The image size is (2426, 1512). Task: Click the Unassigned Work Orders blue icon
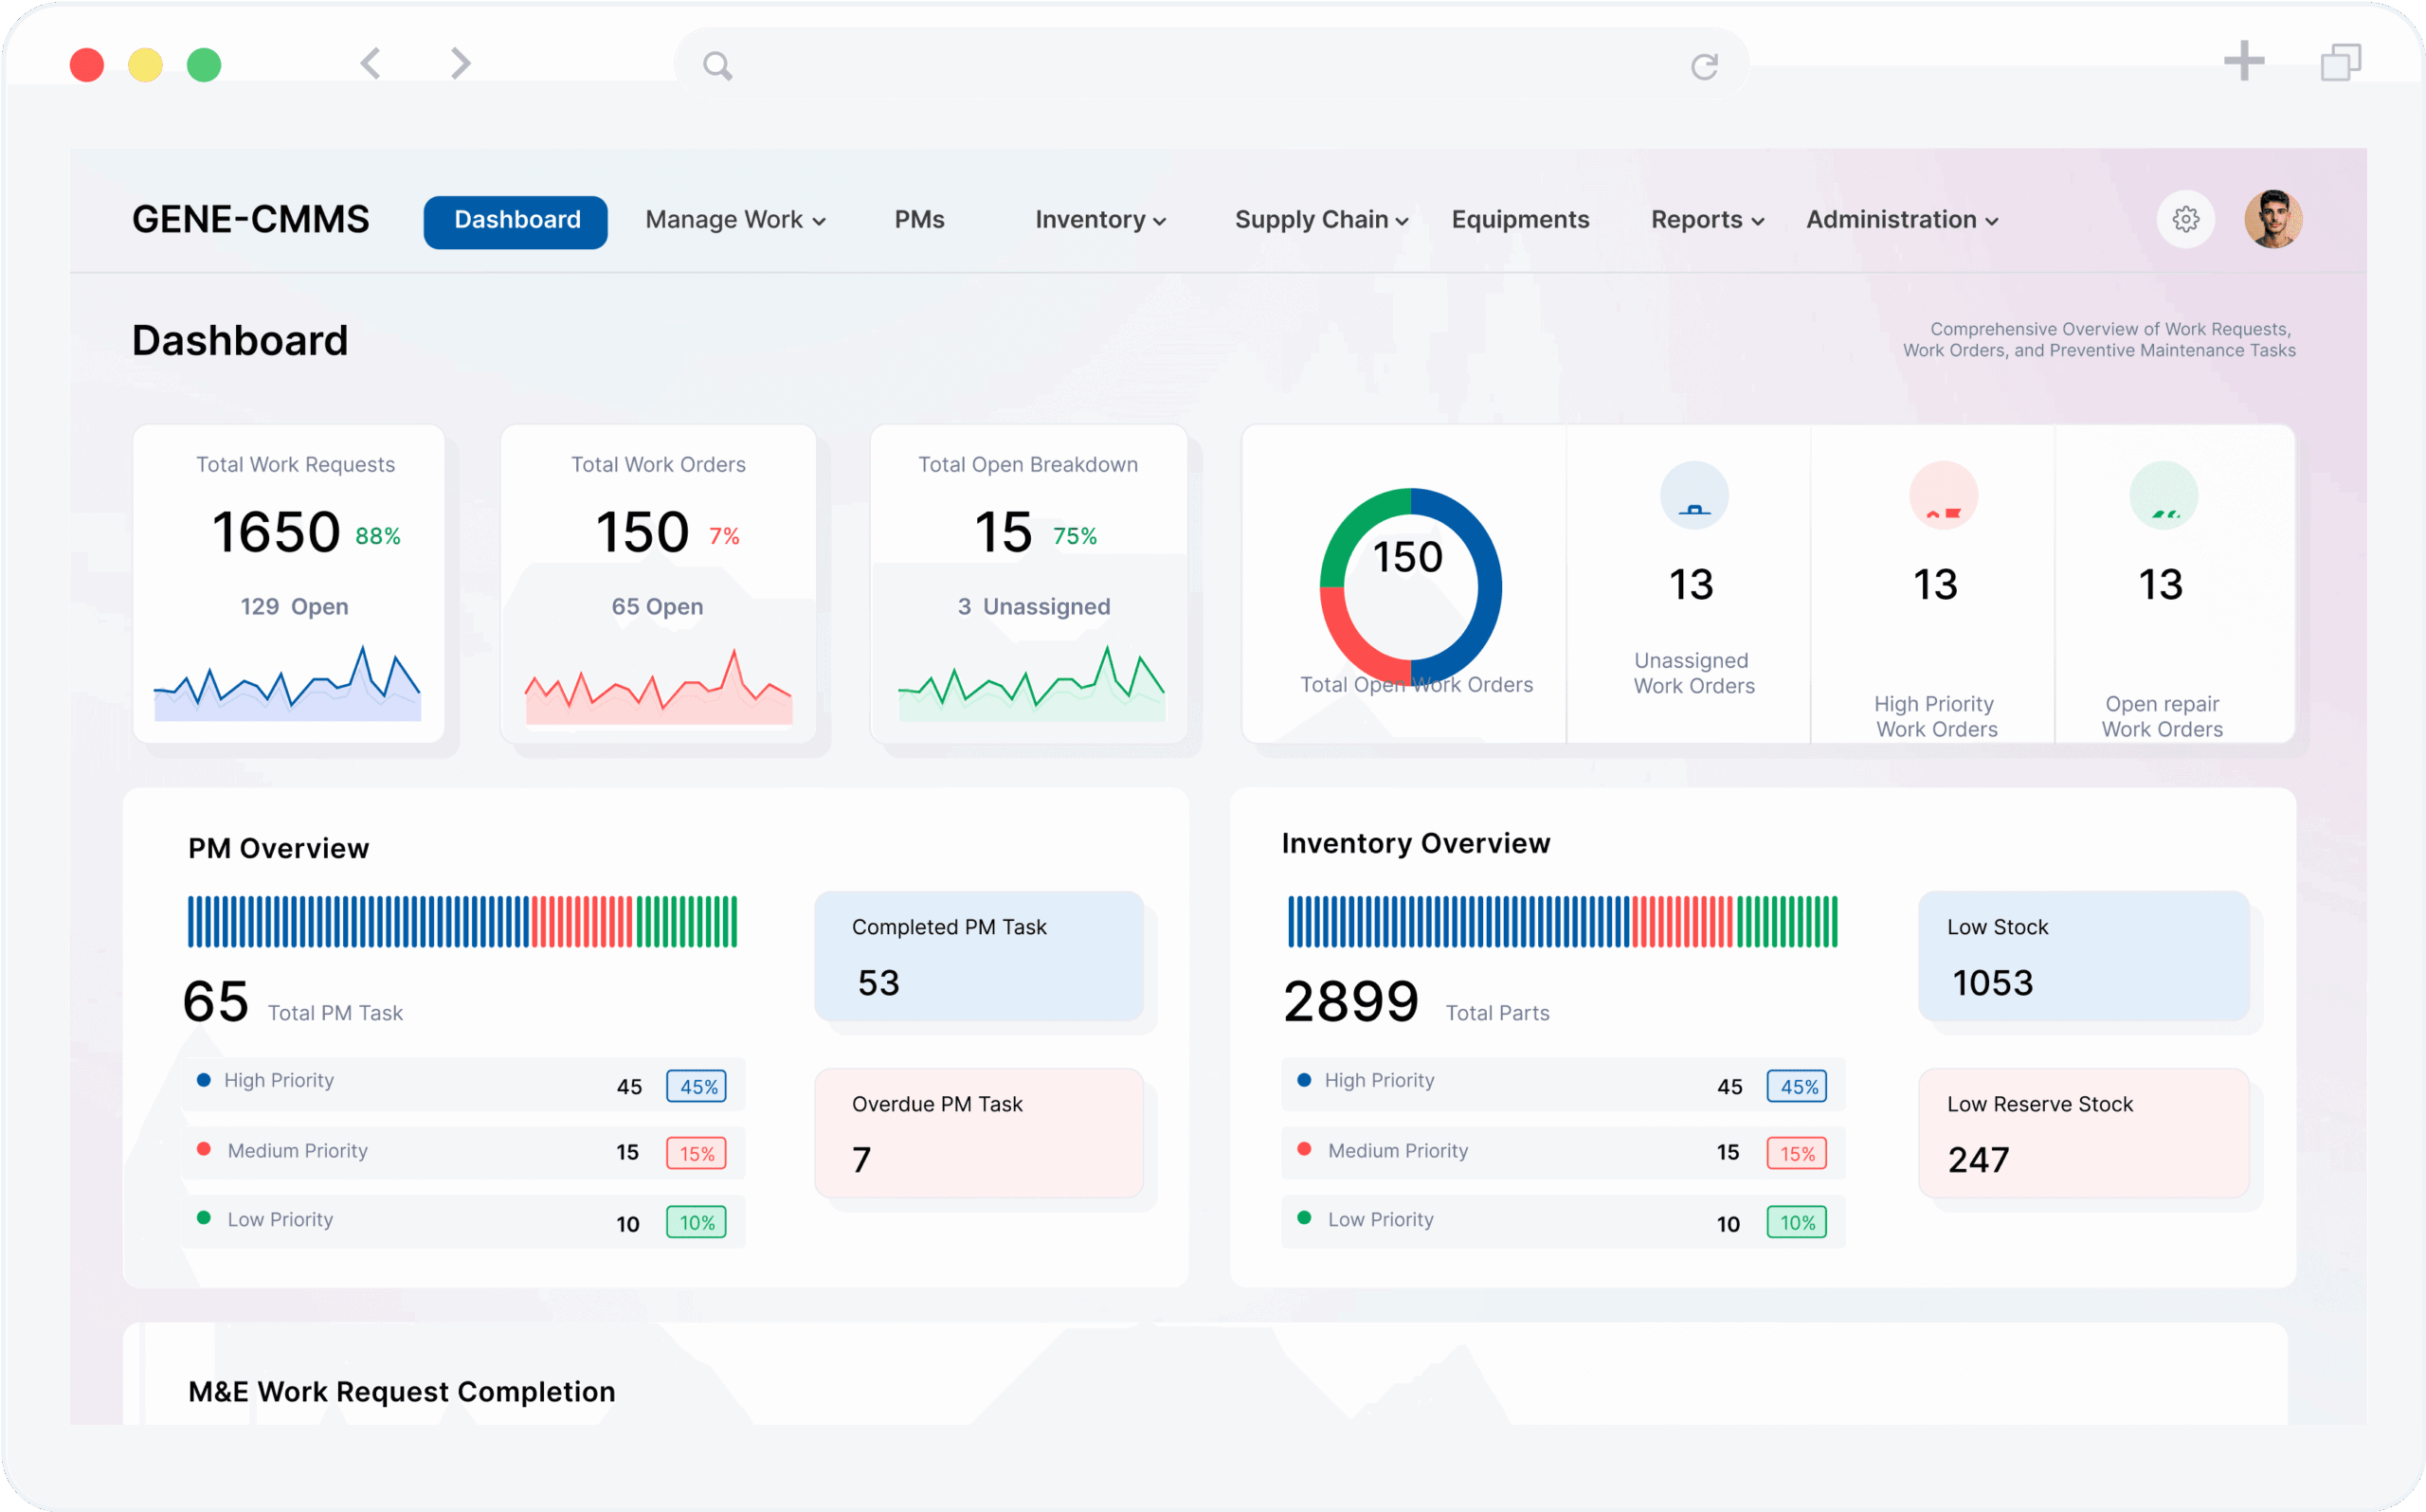coord(1693,496)
